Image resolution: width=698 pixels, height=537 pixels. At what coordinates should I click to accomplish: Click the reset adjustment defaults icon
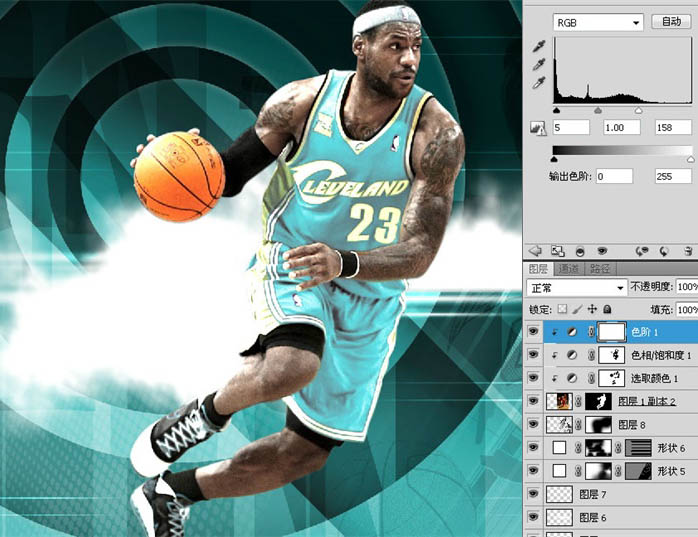pos(664,251)
